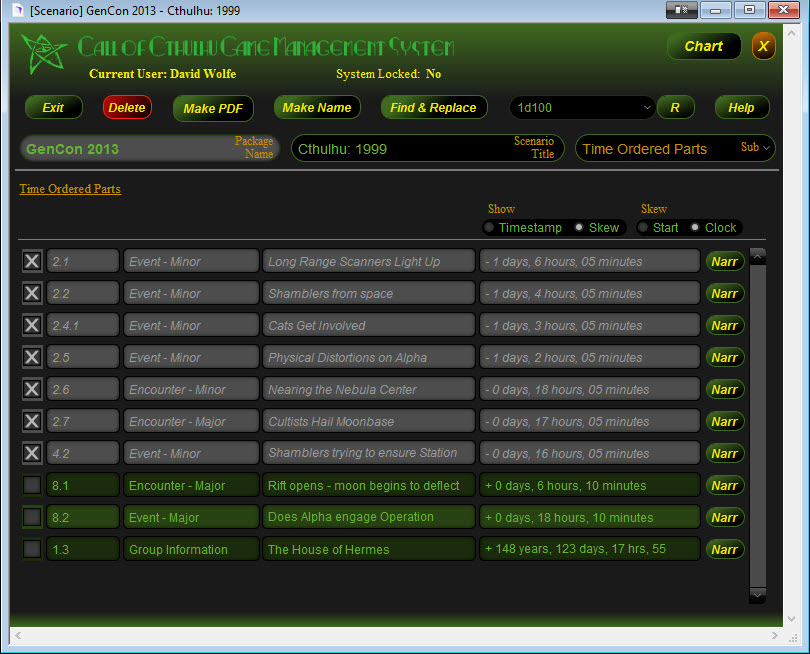Click the Make Name button
Image resolution: width=810 pixels, height=654 pixels.
317,107
